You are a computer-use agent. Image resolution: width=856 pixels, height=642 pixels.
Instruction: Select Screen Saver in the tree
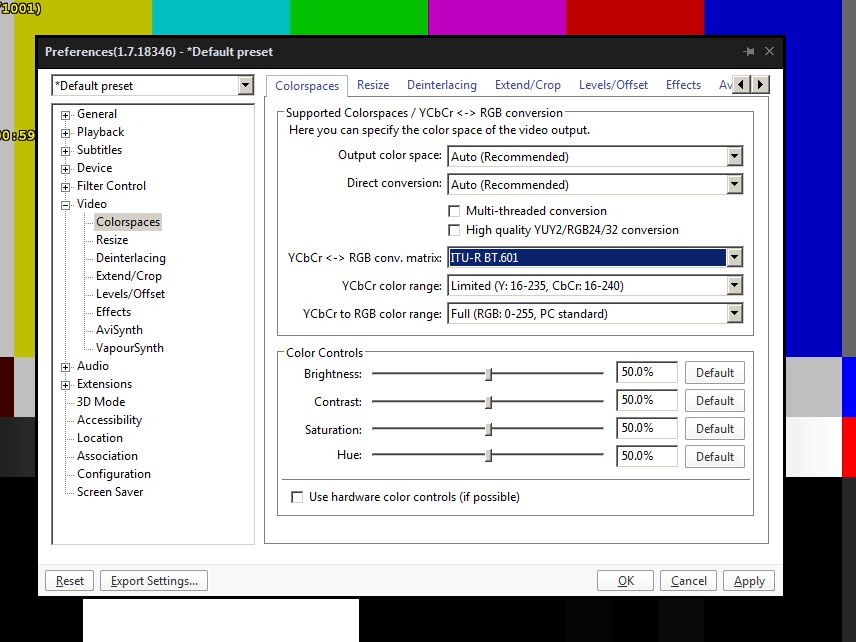pos(110,492)
